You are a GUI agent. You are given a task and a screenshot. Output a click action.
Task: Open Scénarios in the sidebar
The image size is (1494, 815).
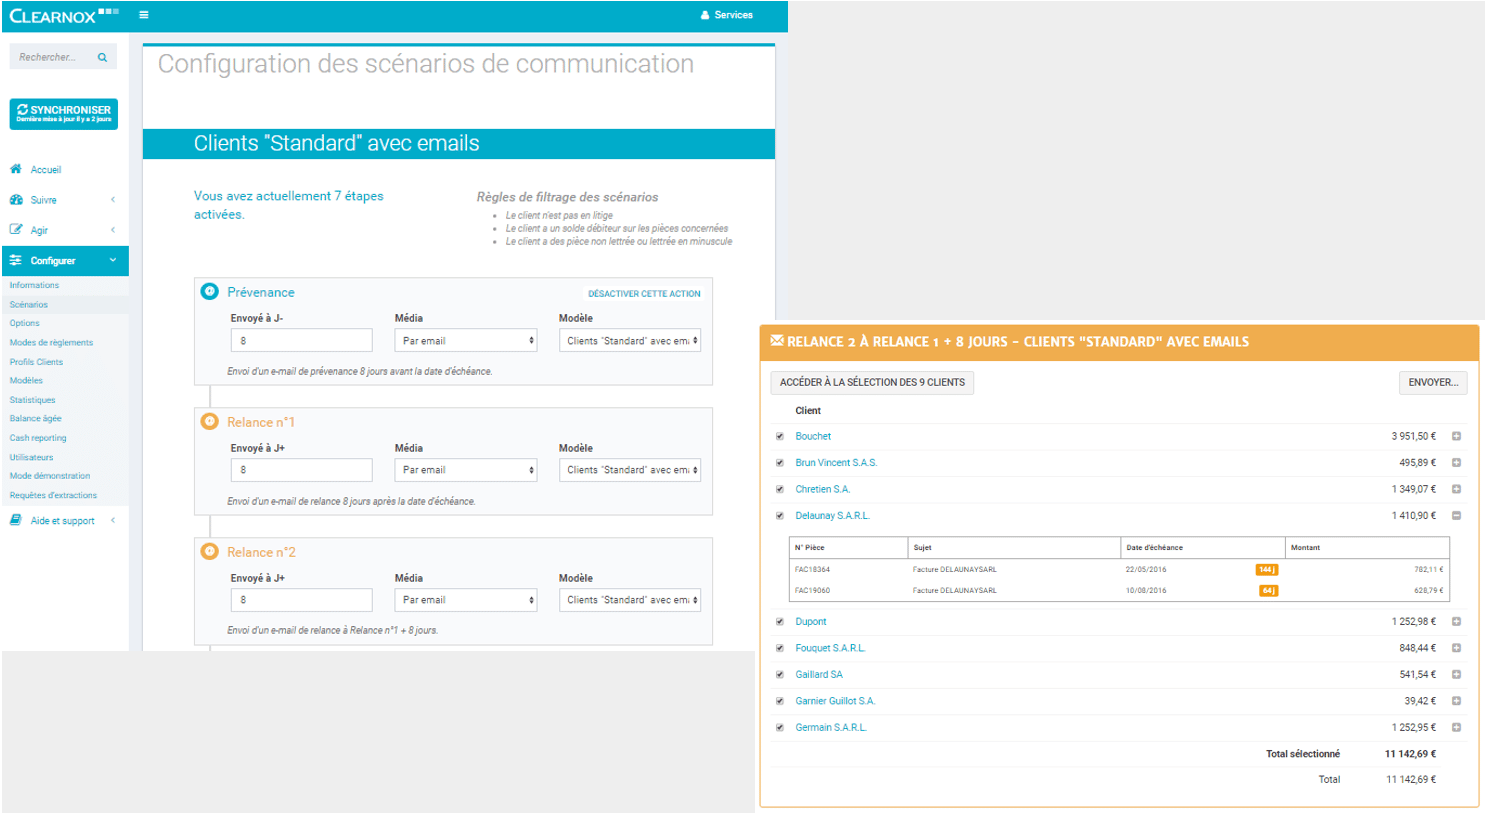(x=29, y=304)
